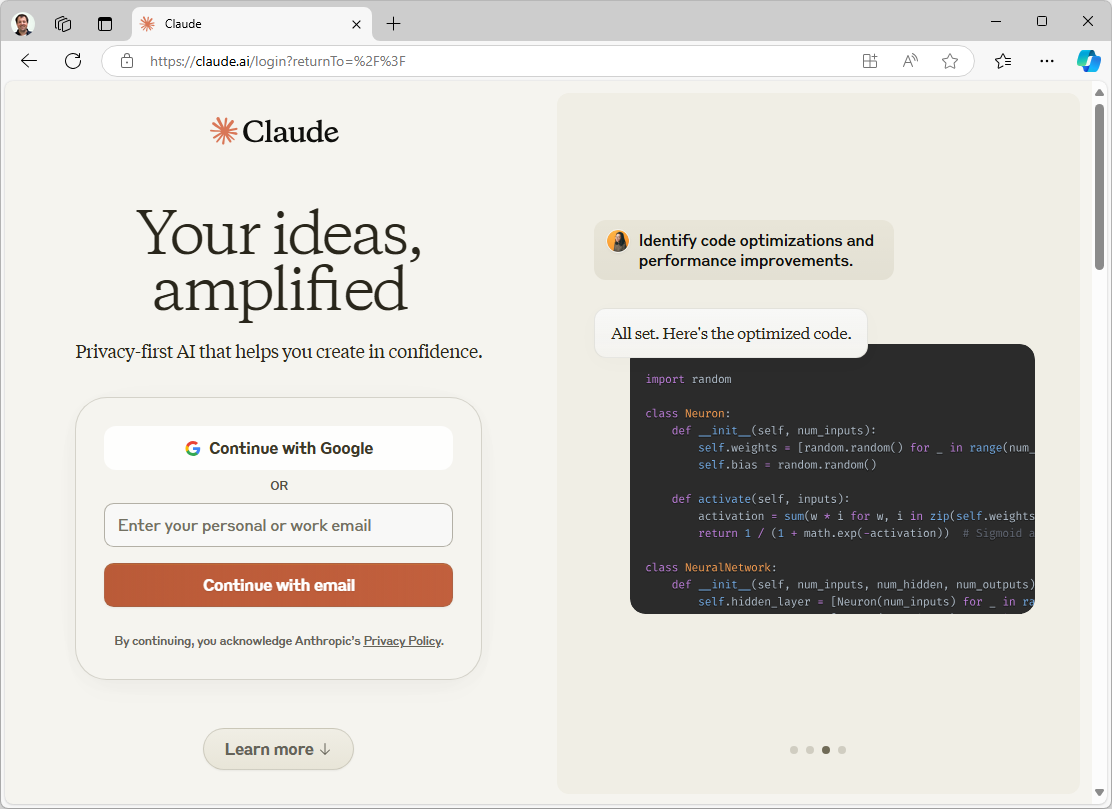Screen dimensions: 1112x809
Task: Click the address bar URL
Action: pos(277,61)
